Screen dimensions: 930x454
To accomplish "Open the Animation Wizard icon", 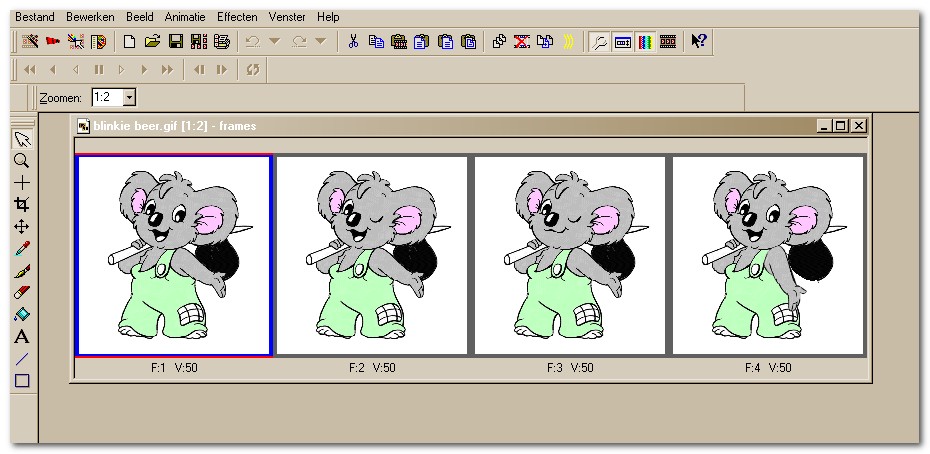I will tap(30, 42).
